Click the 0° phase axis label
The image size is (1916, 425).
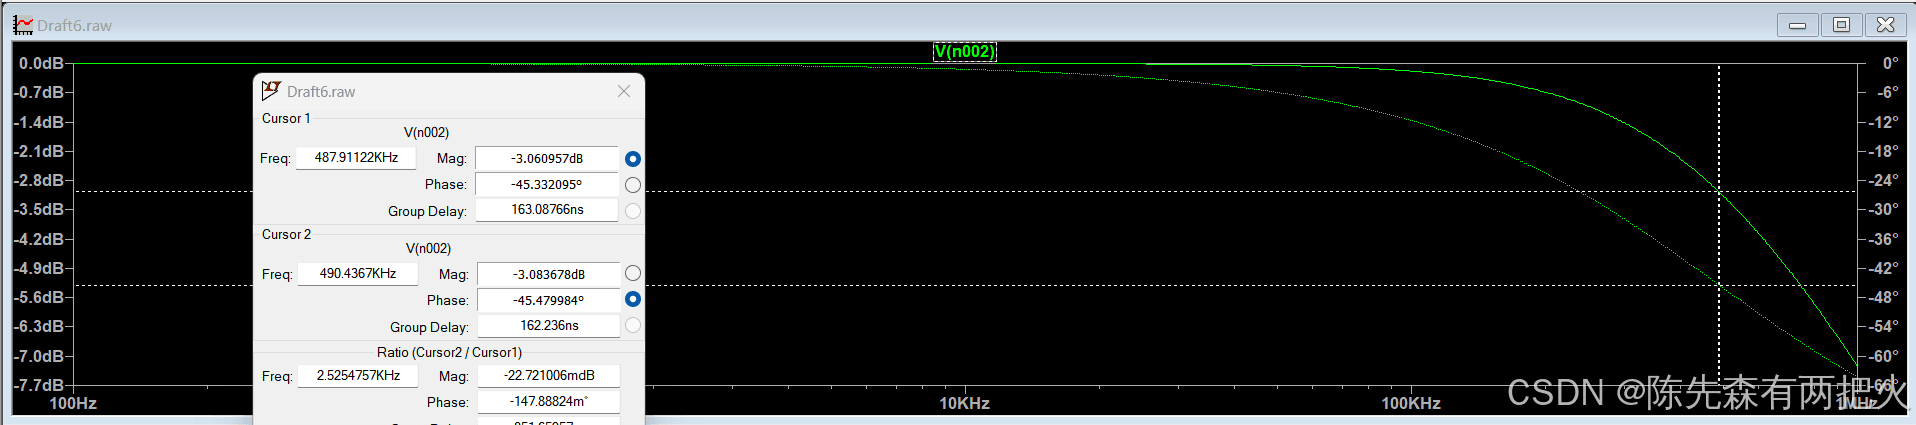(1890, 64)
